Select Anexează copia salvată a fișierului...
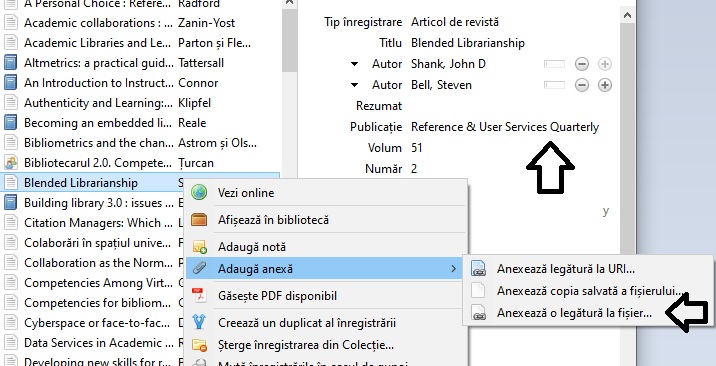716x366 pixels. tap(588, 290)
